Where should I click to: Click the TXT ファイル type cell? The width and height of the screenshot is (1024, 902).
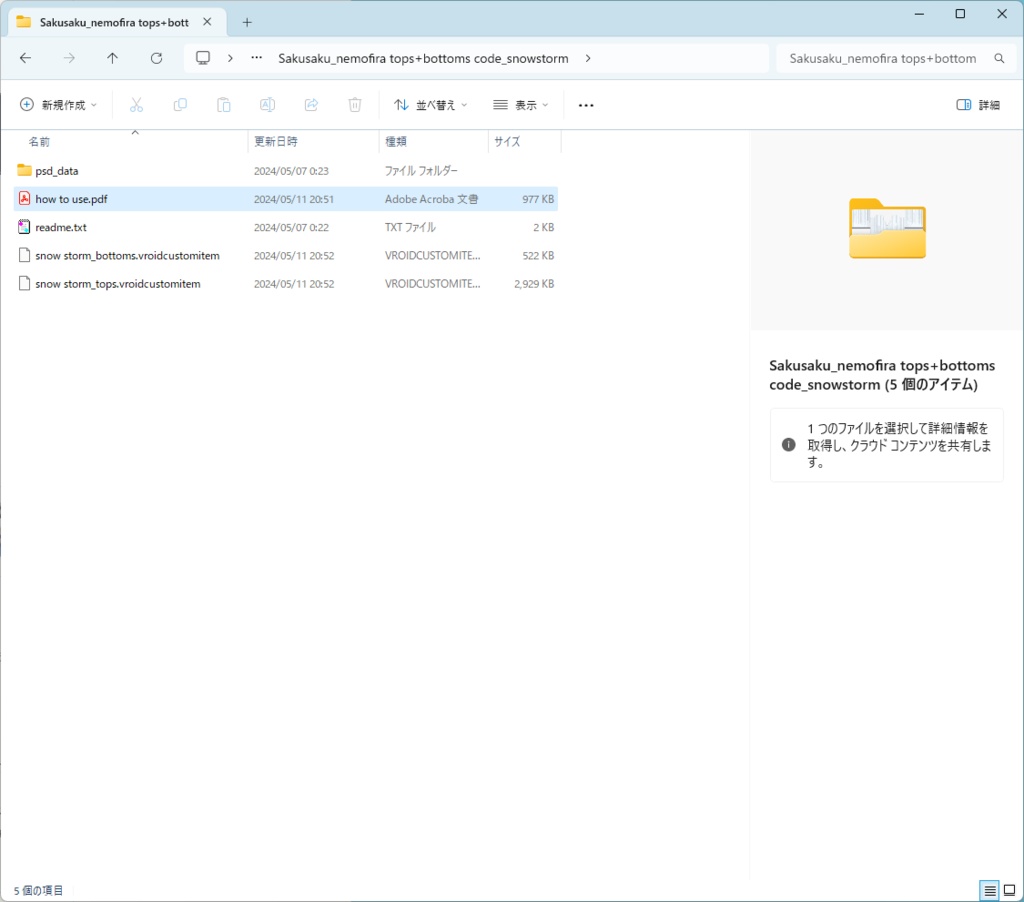coord(410,227)
